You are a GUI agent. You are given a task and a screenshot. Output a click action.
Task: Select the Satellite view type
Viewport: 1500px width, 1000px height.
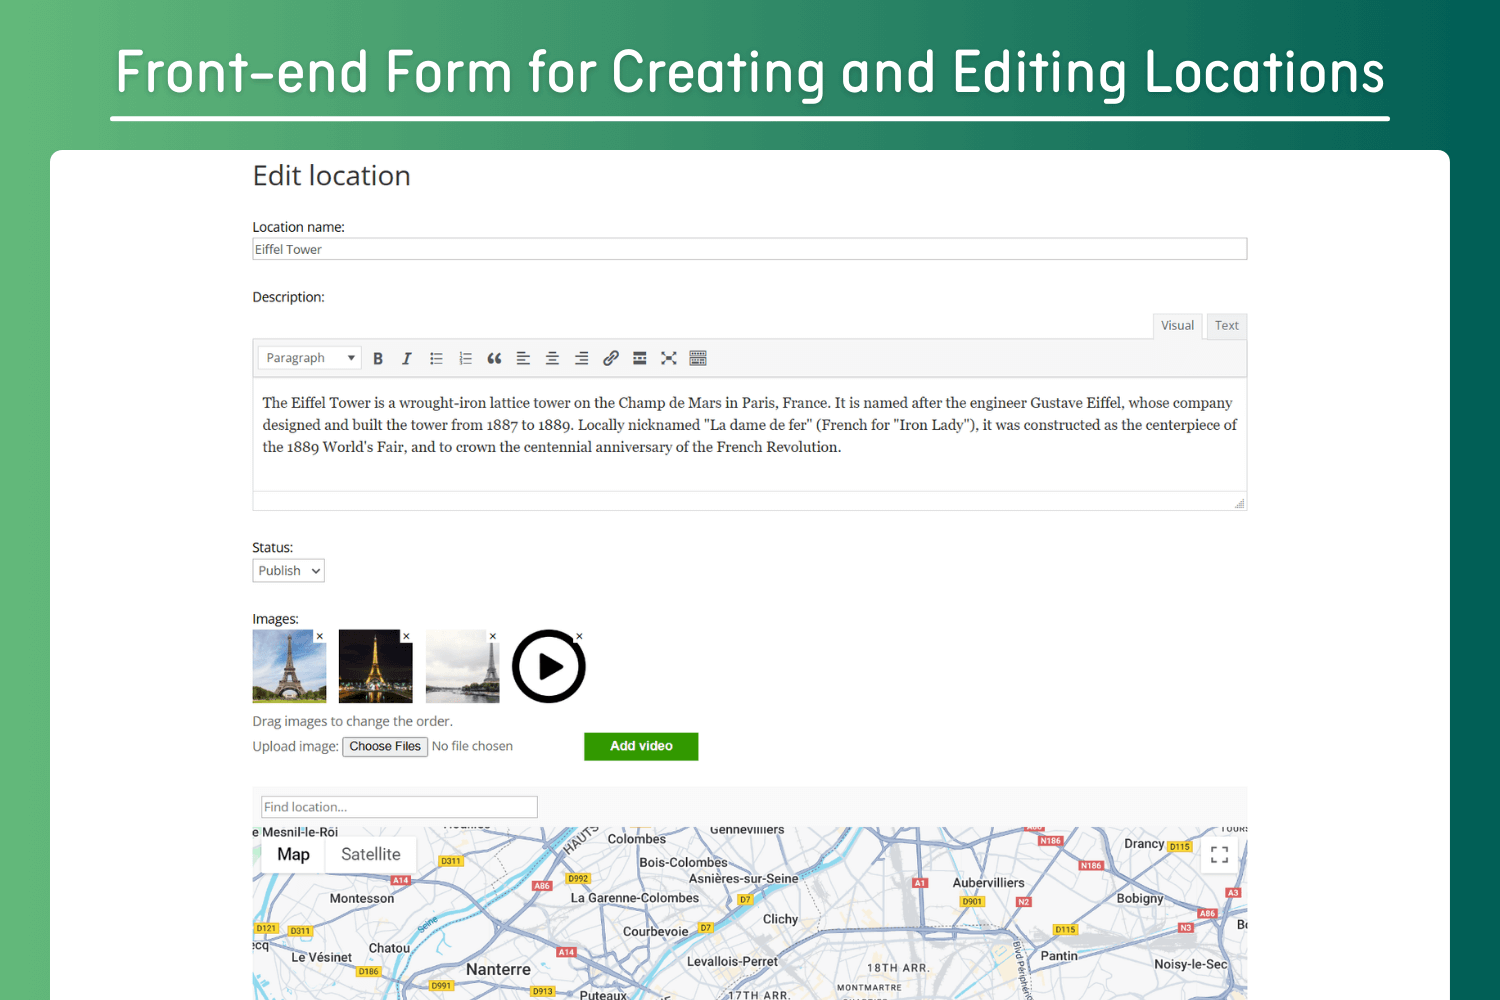point(370,854)
